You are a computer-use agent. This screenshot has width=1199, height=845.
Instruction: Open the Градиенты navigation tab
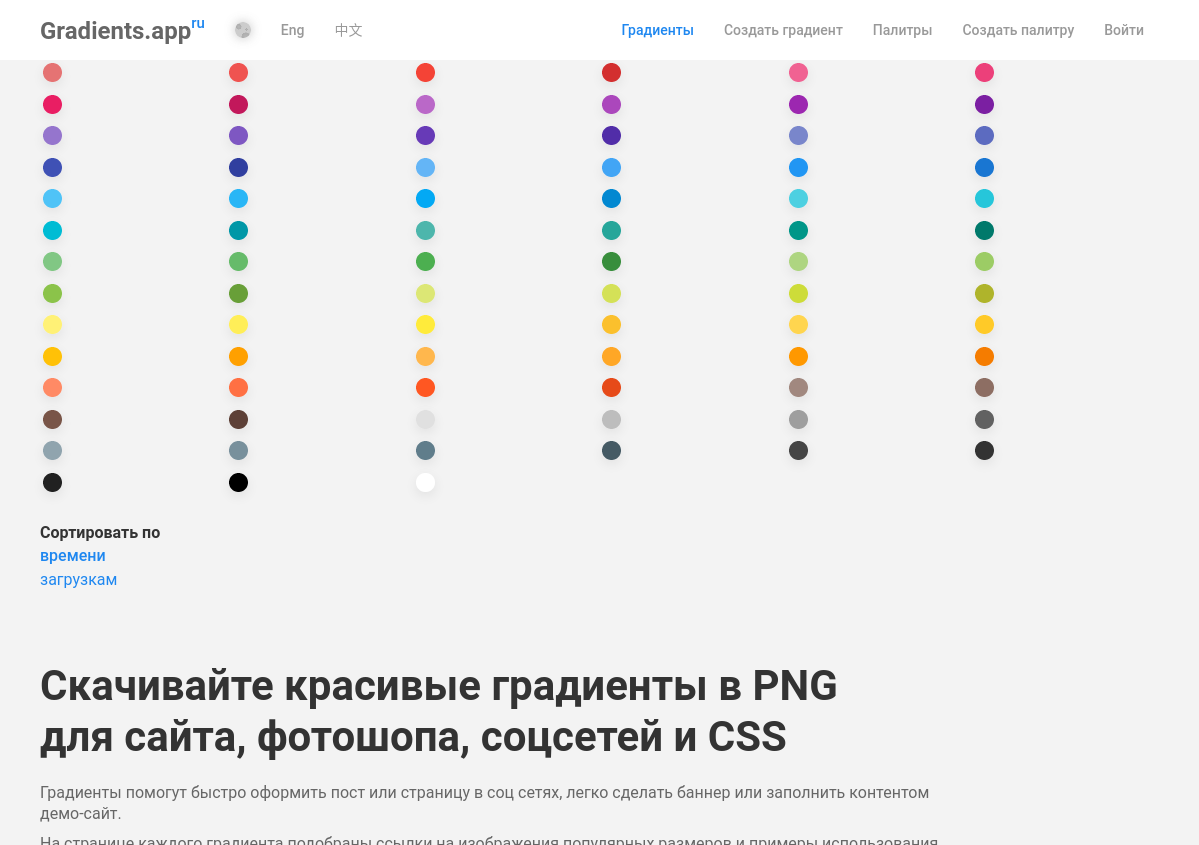(x=657, y=30)
